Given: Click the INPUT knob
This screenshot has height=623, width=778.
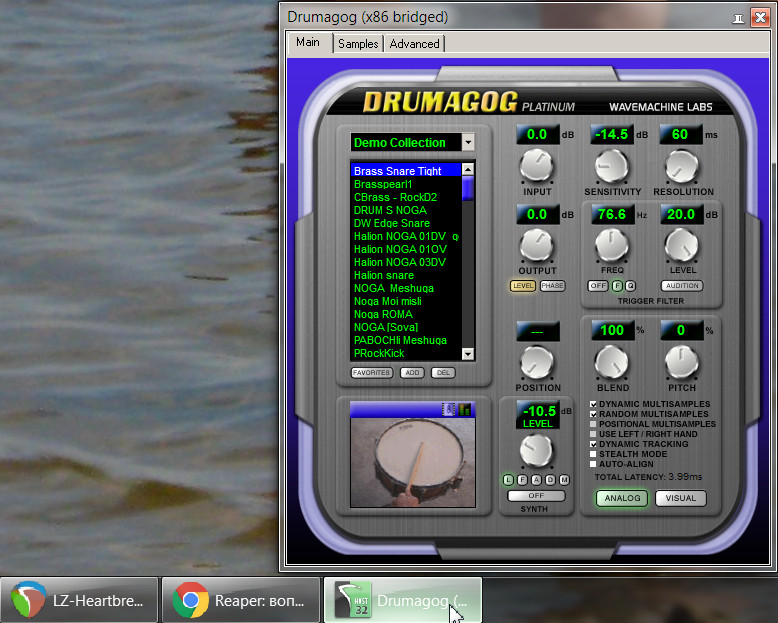Looking at the screenshot, I should [x=536, y=166].
